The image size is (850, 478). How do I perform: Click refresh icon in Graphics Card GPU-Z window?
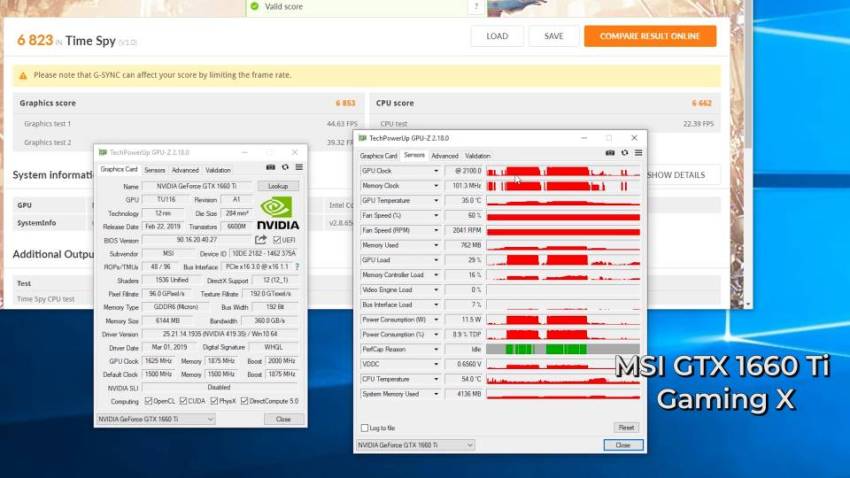pyautogui.click(x=285, y=167)
